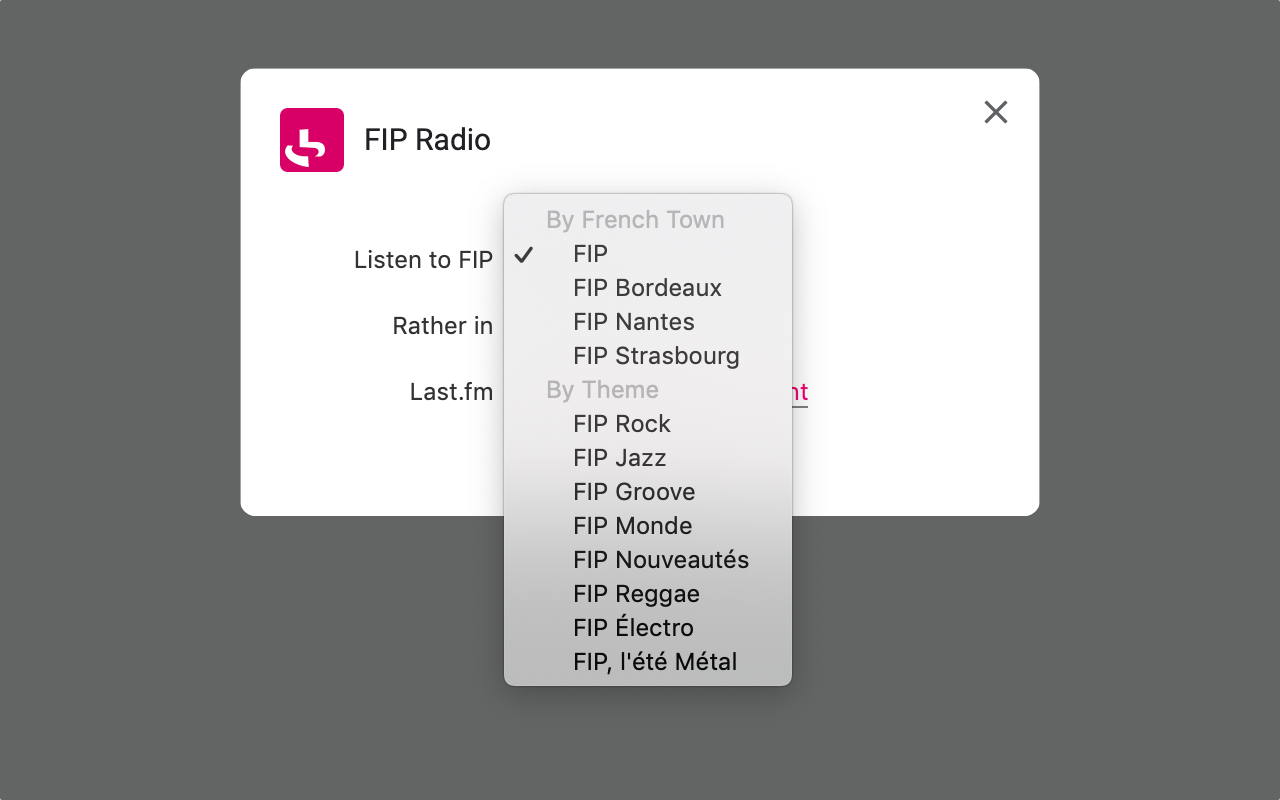Choose FIP Bordeaux from the station list

pos(647,288)
